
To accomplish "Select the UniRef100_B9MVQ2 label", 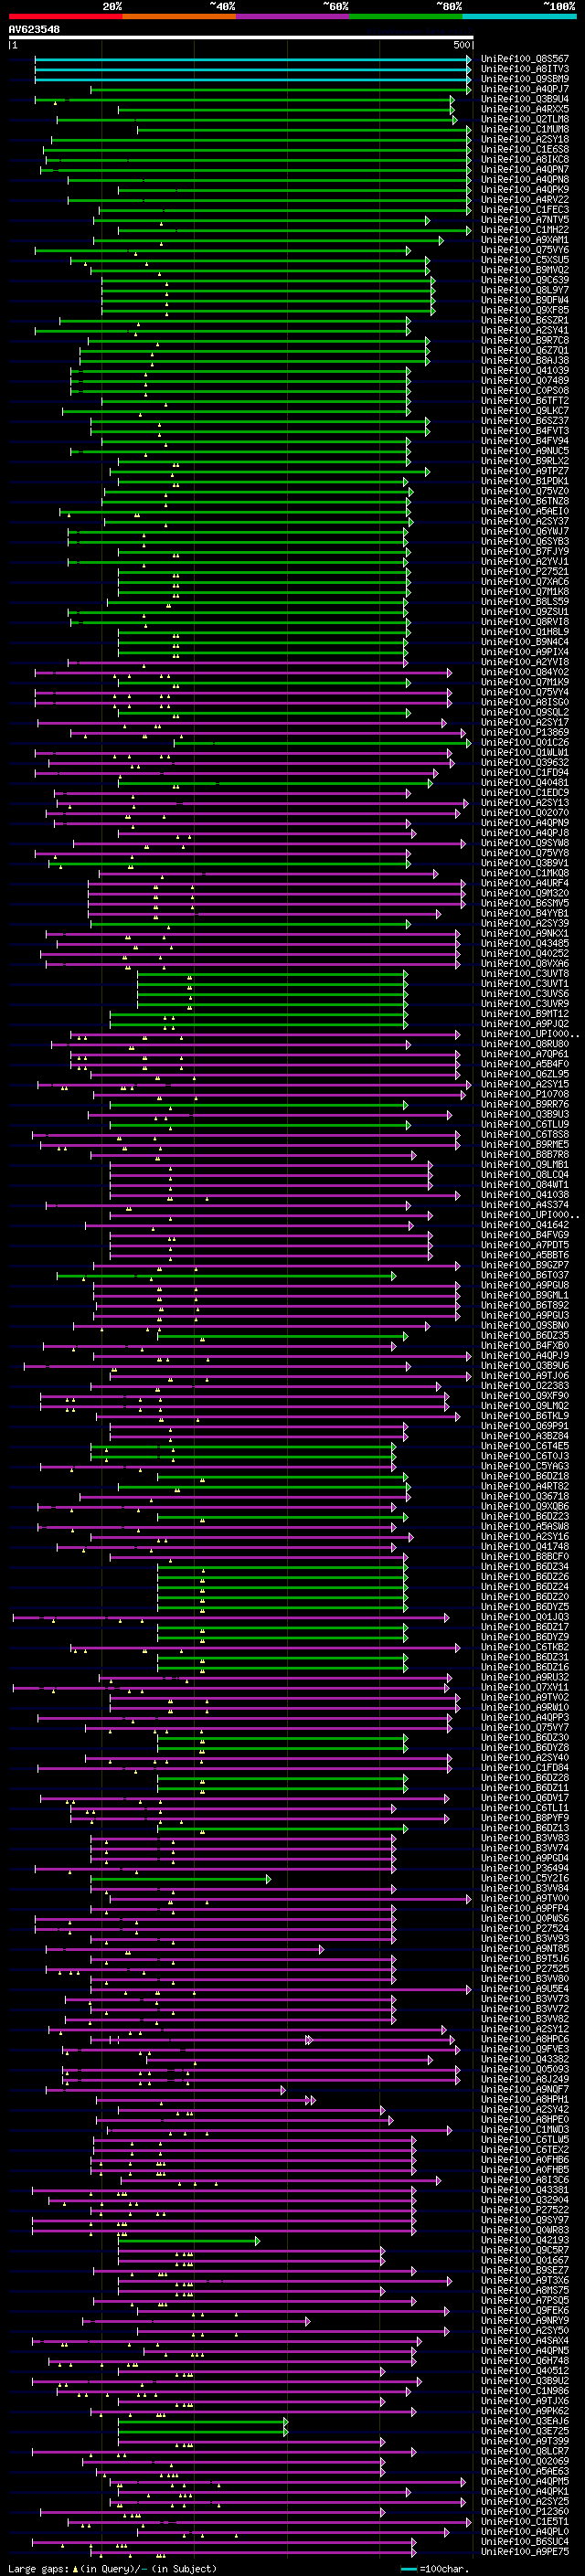I will click(525, 270).
